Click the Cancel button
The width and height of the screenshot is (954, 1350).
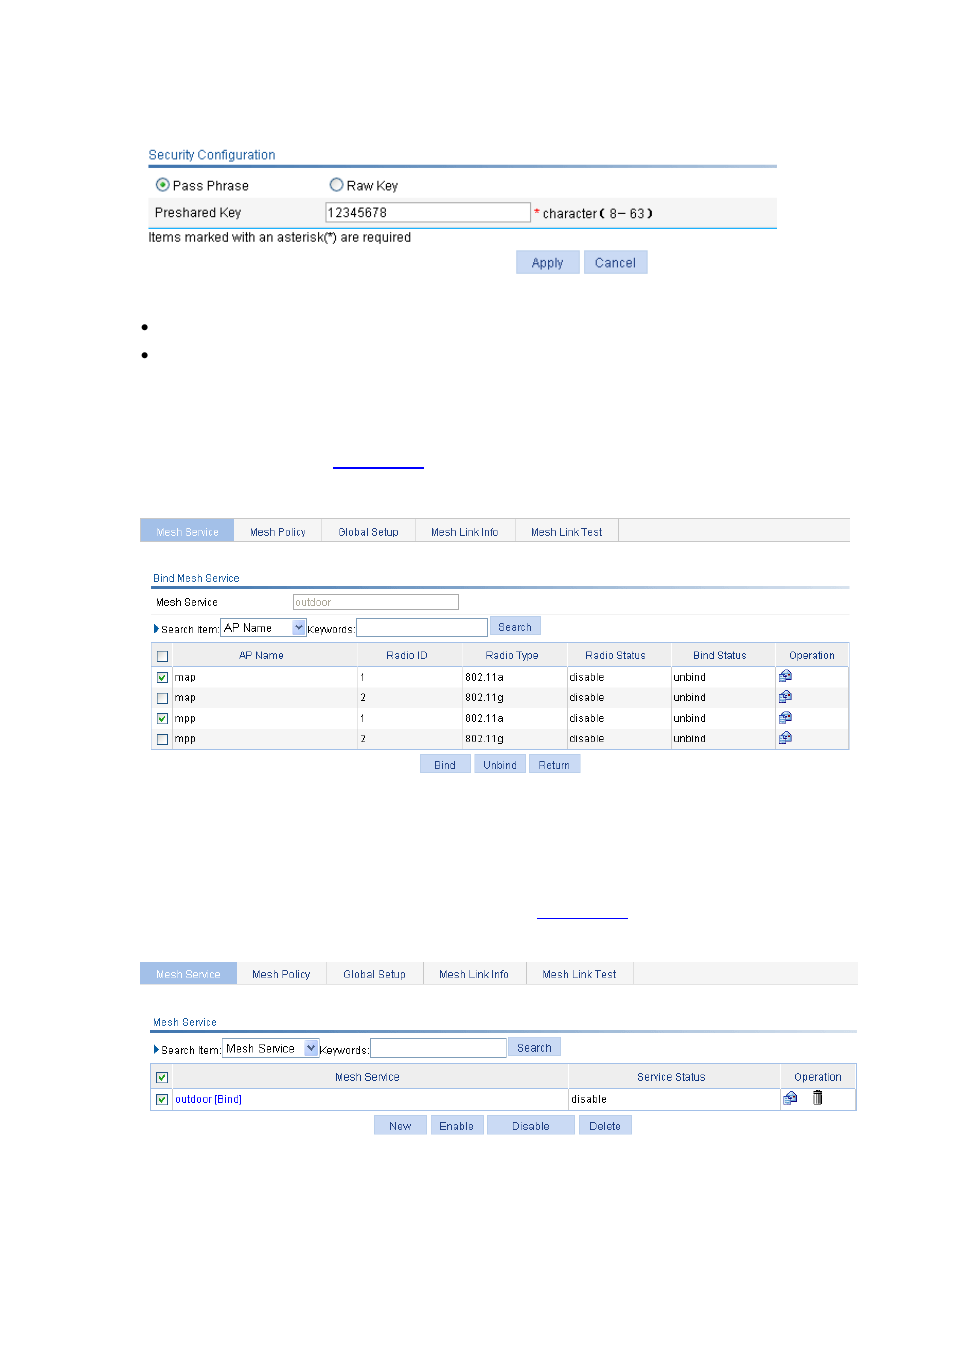[615, 262]
